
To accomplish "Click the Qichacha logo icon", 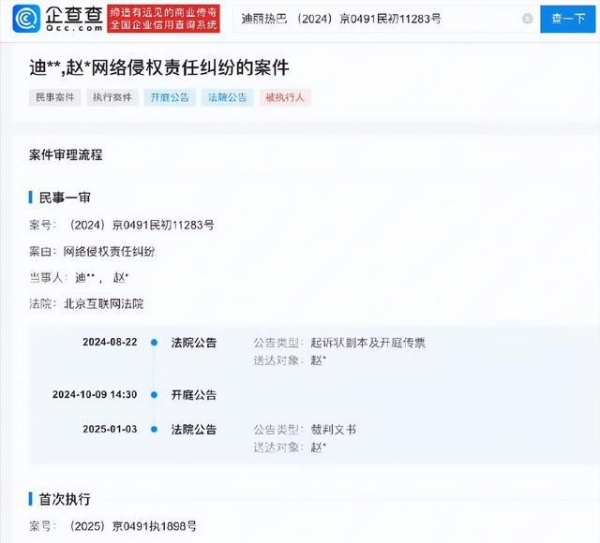I will click(27, 18).
